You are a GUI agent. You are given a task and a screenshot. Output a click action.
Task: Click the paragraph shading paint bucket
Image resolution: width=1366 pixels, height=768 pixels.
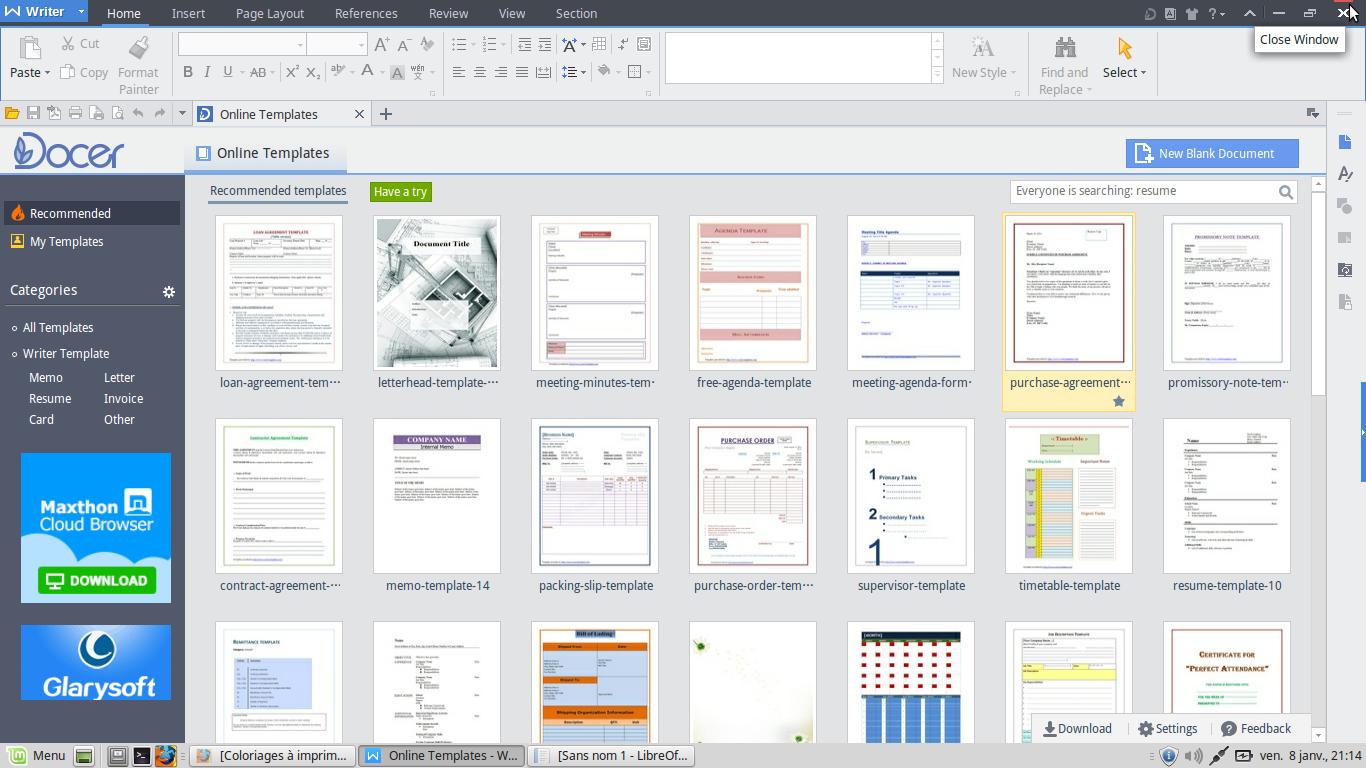pos(604,71)
